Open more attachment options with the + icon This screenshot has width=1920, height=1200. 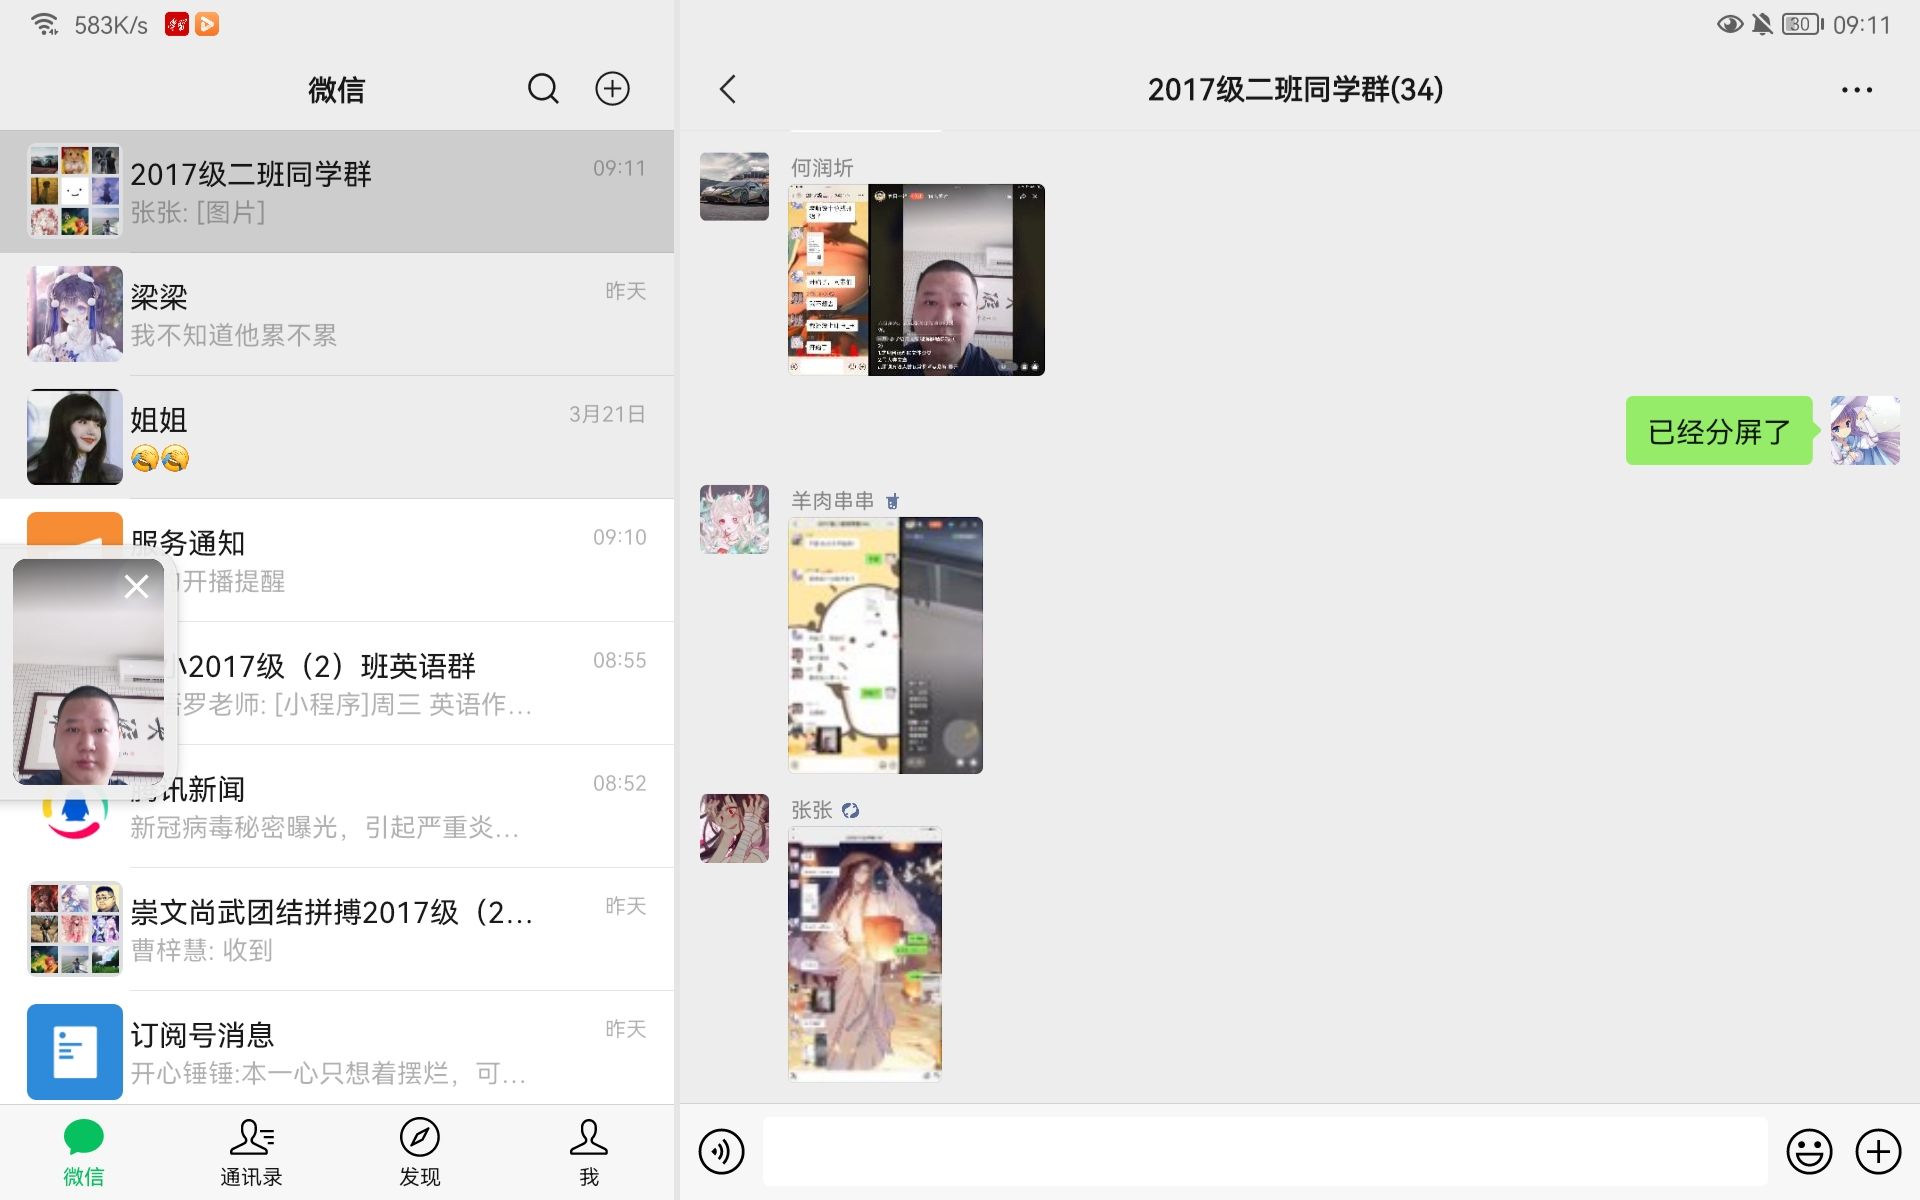tap(1876, 1151)
